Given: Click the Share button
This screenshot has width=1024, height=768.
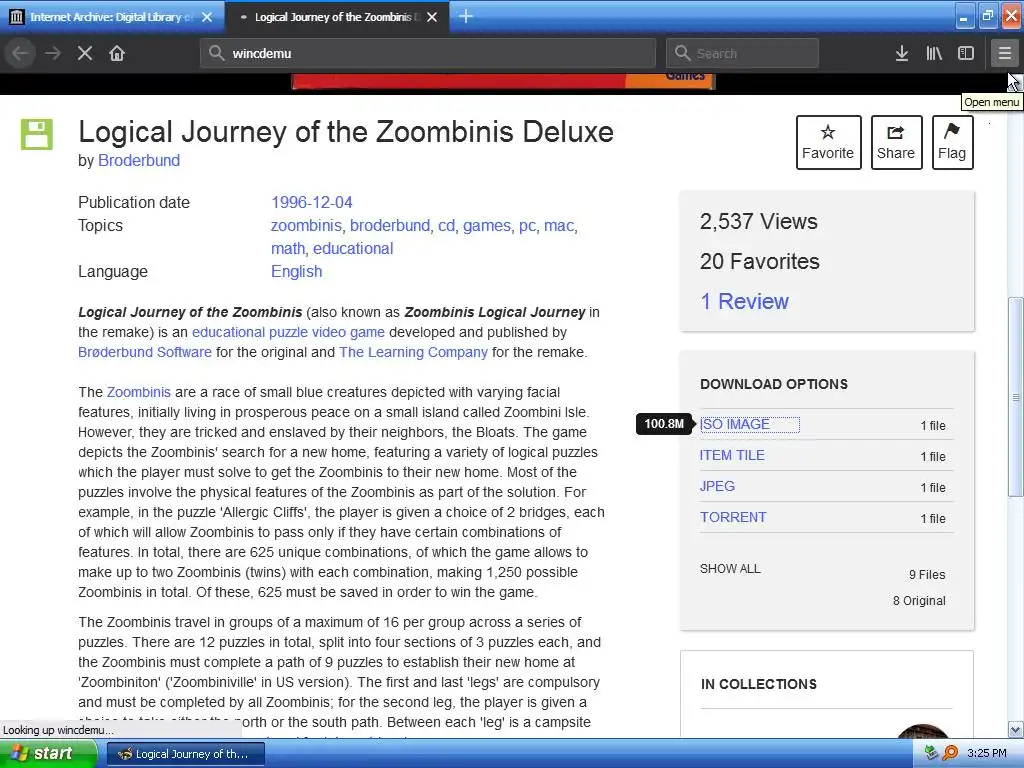Looking at the screenshot, I should (896, 142).
